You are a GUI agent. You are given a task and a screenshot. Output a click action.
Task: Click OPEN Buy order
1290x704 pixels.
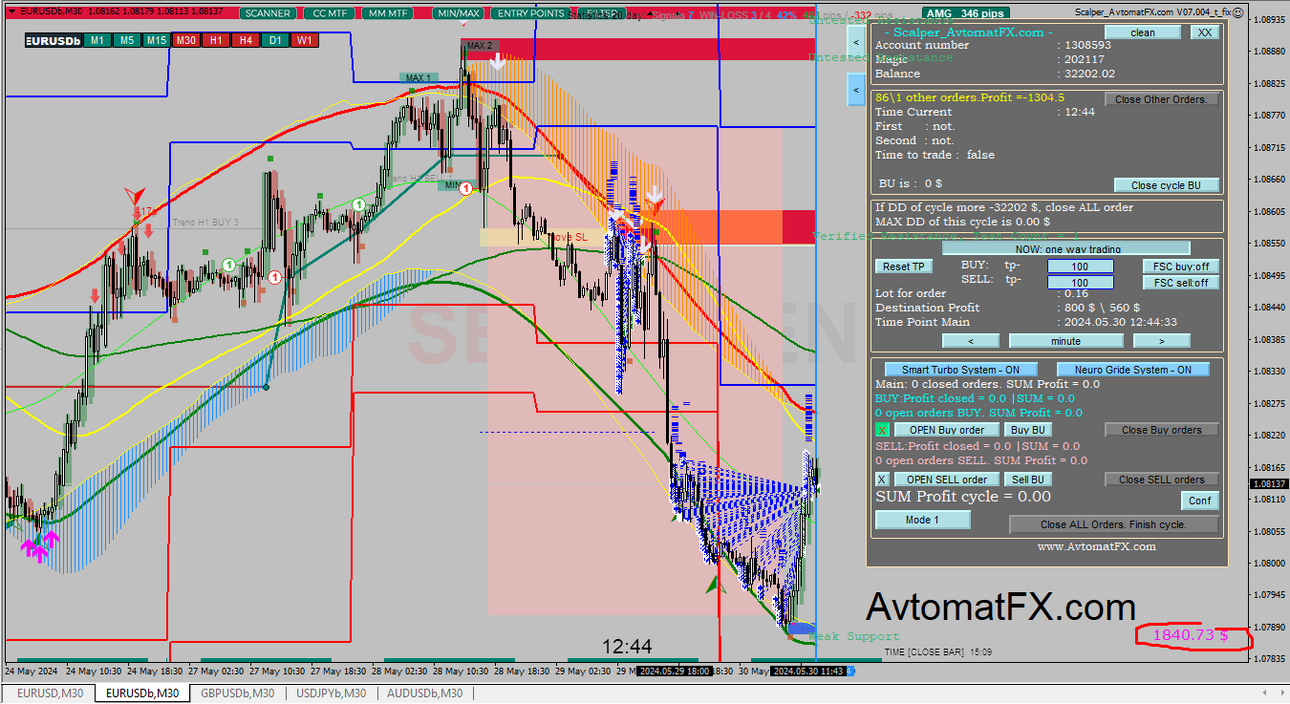click(x=946, y=430)
